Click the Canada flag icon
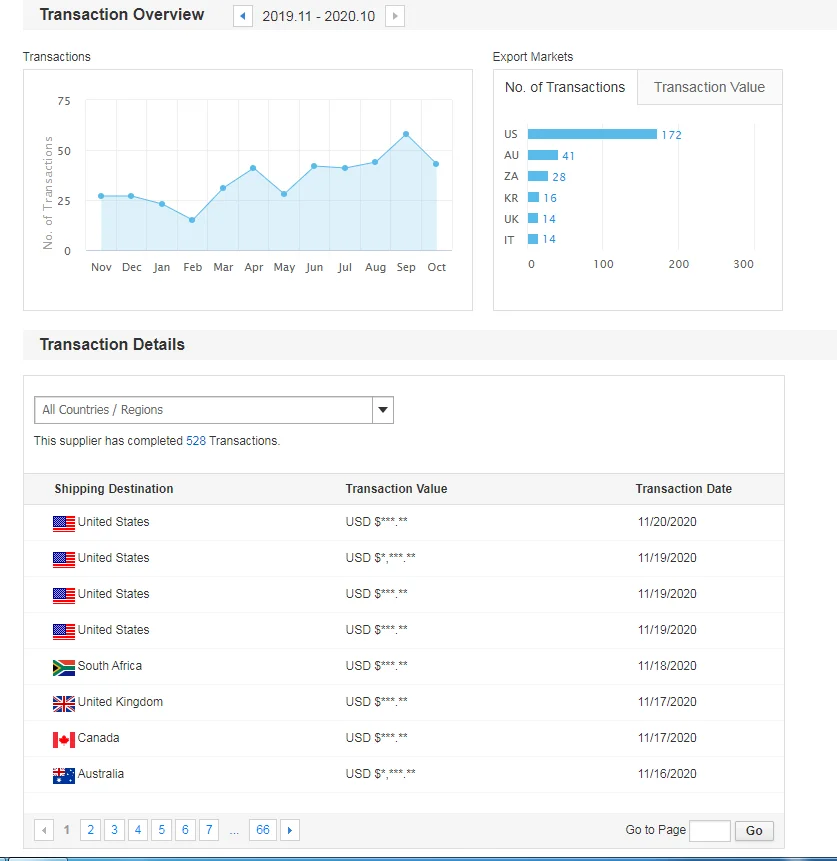The width and height of the screenshot is (837, 861). [x=64, y=739]
